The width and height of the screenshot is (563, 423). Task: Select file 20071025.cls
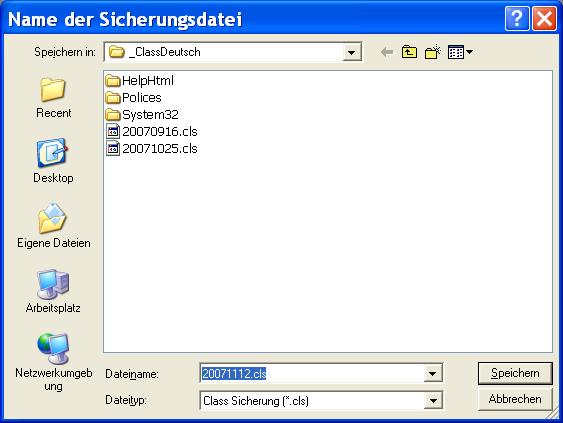coord(152,148)
